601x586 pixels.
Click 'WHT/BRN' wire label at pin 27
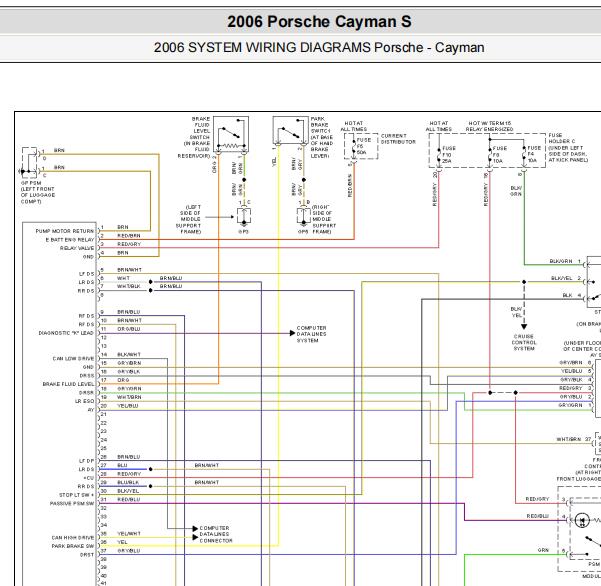(569, 439)
